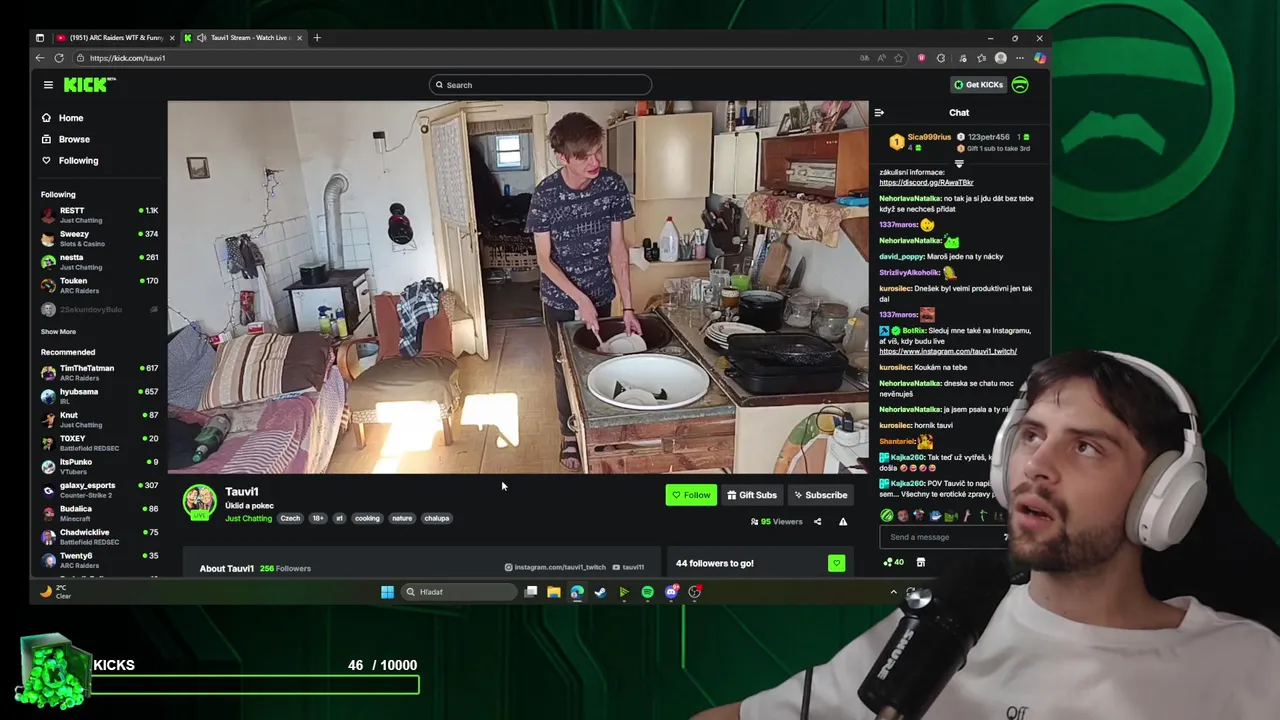Click Tauvi1 streamer avatar
This screenshot has height=720, width=1280.
200,502
